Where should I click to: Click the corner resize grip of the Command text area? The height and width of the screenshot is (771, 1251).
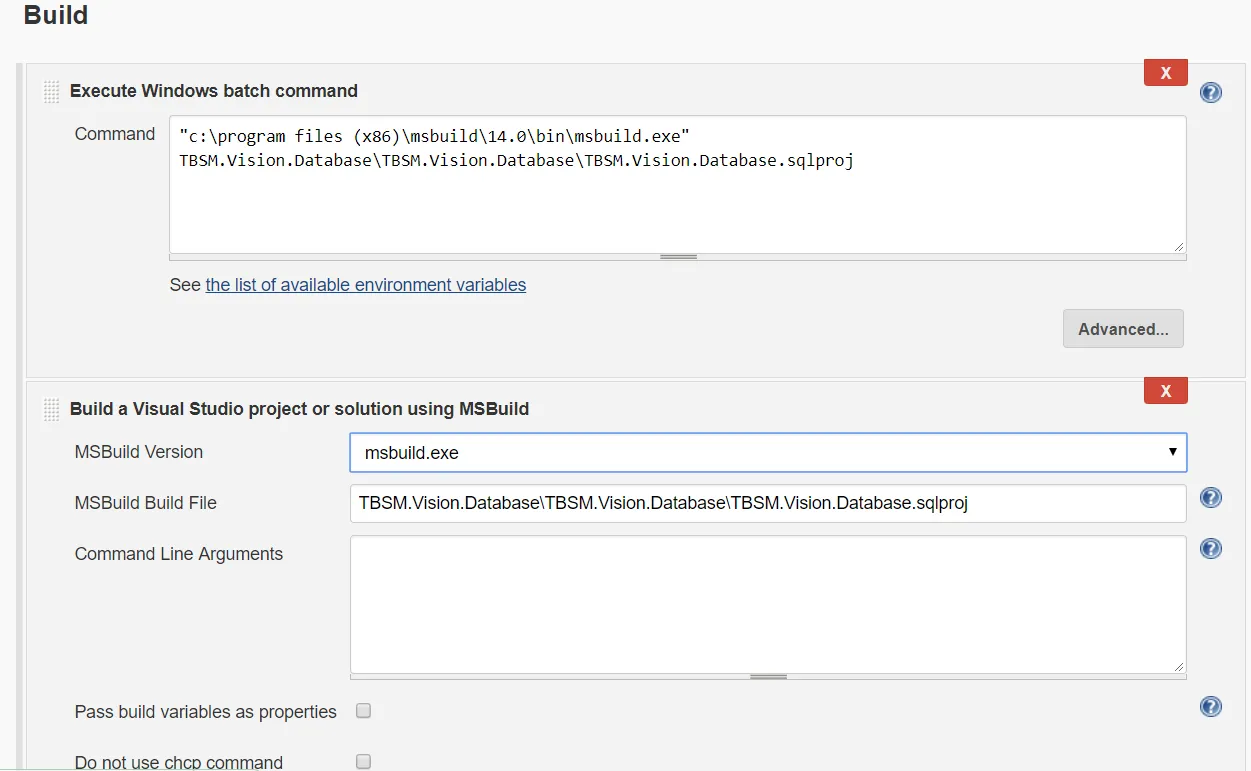point(1179,246)
